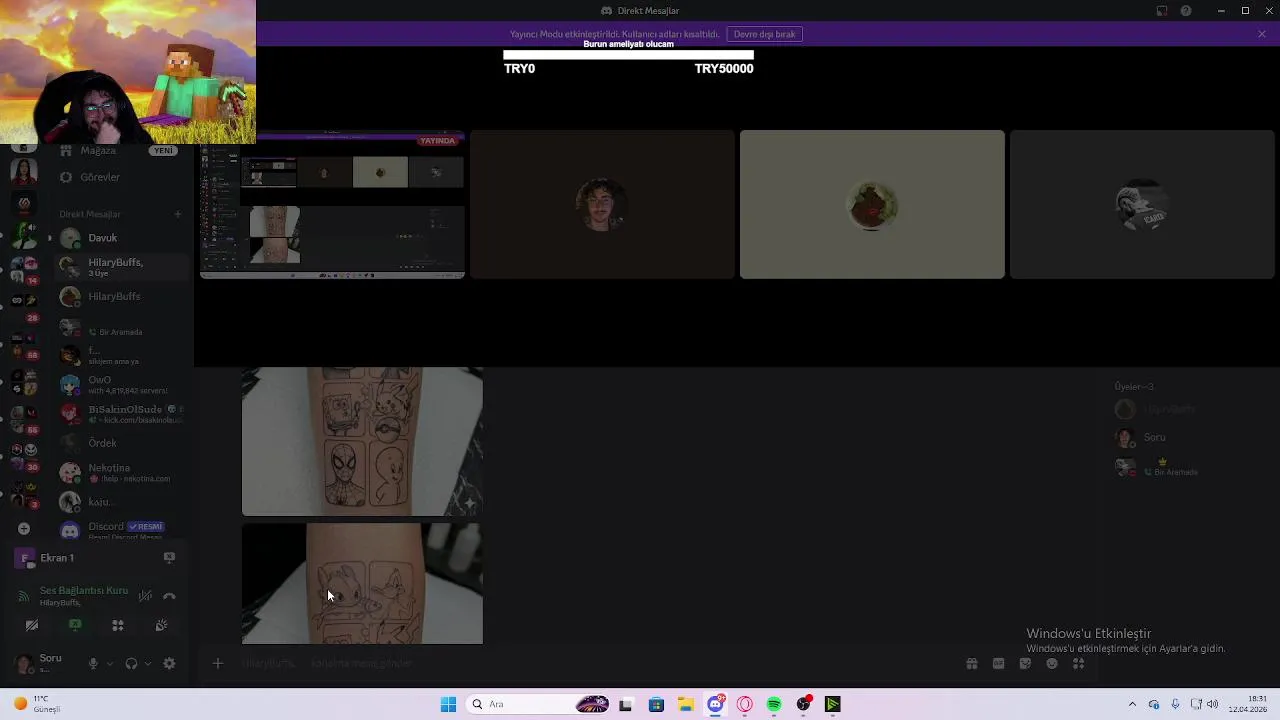The width and height of the screenshot is (1280, 720).
Task: Open the weather widget showing 11°C
Action: pos(37,704)
